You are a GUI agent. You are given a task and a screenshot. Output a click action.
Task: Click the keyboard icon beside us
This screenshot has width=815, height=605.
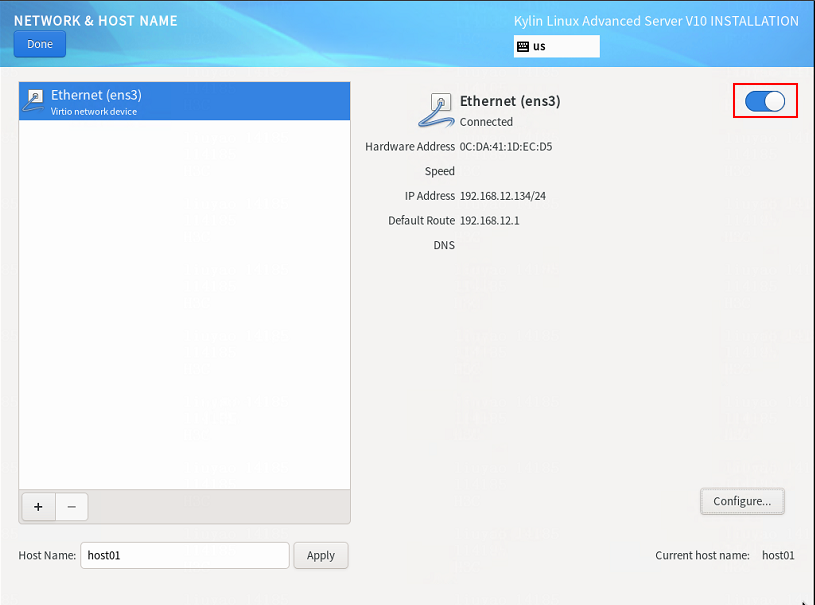tap(523, 47)
